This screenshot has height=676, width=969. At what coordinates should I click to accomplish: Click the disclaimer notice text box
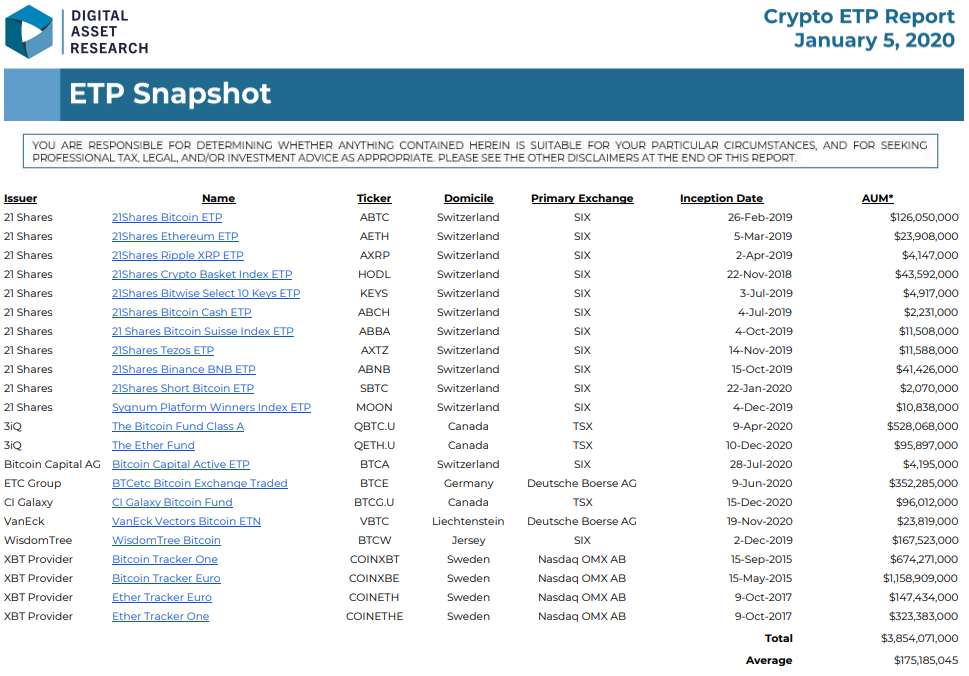click(x=480, y=151)
